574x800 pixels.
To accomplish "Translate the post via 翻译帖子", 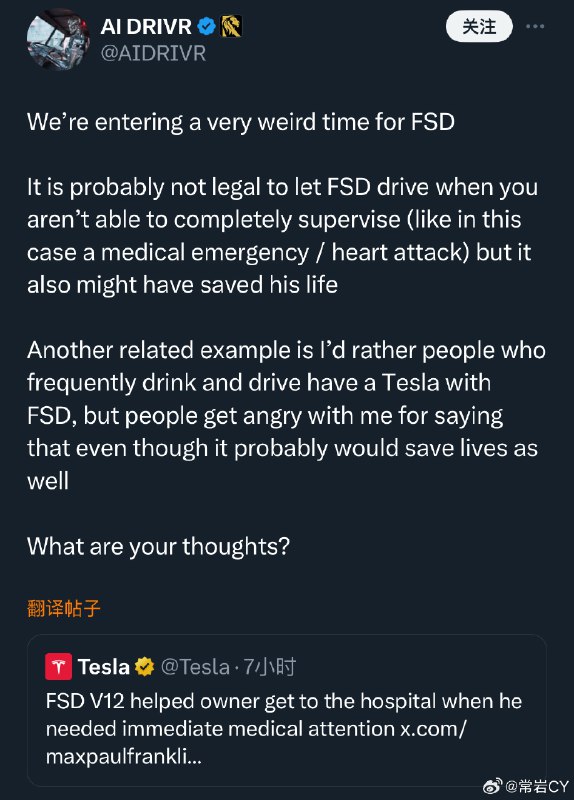I will (x=64, y=608).
